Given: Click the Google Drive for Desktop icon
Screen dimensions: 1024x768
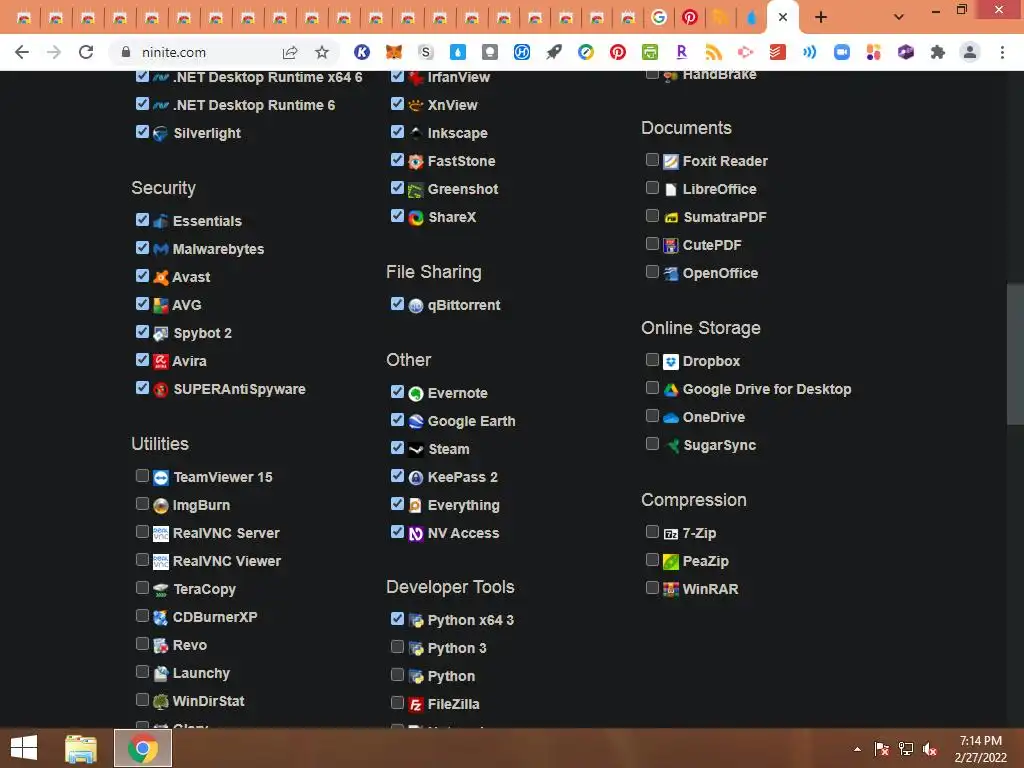Looking at the screenshot, I should click(671, 389).
